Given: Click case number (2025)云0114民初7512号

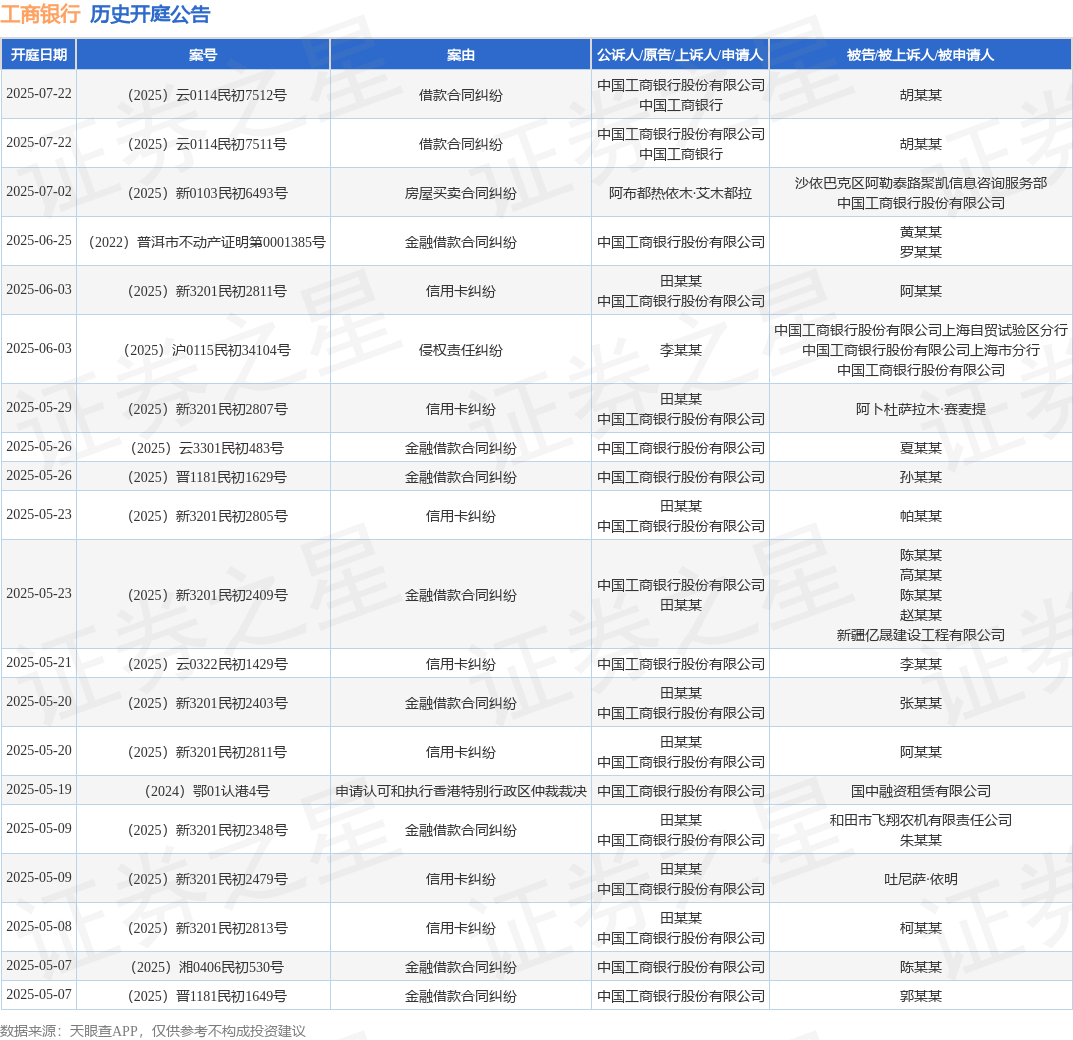Looking at the screenshot, I should 204,95.
